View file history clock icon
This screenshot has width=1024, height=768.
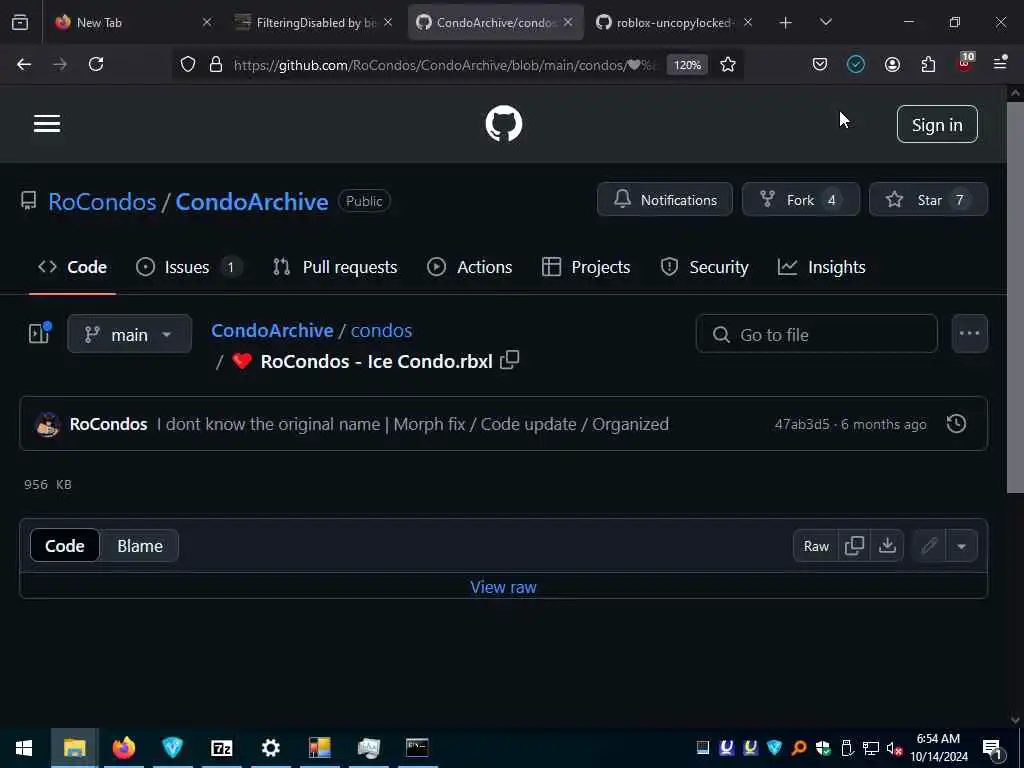tap(956, 423)
